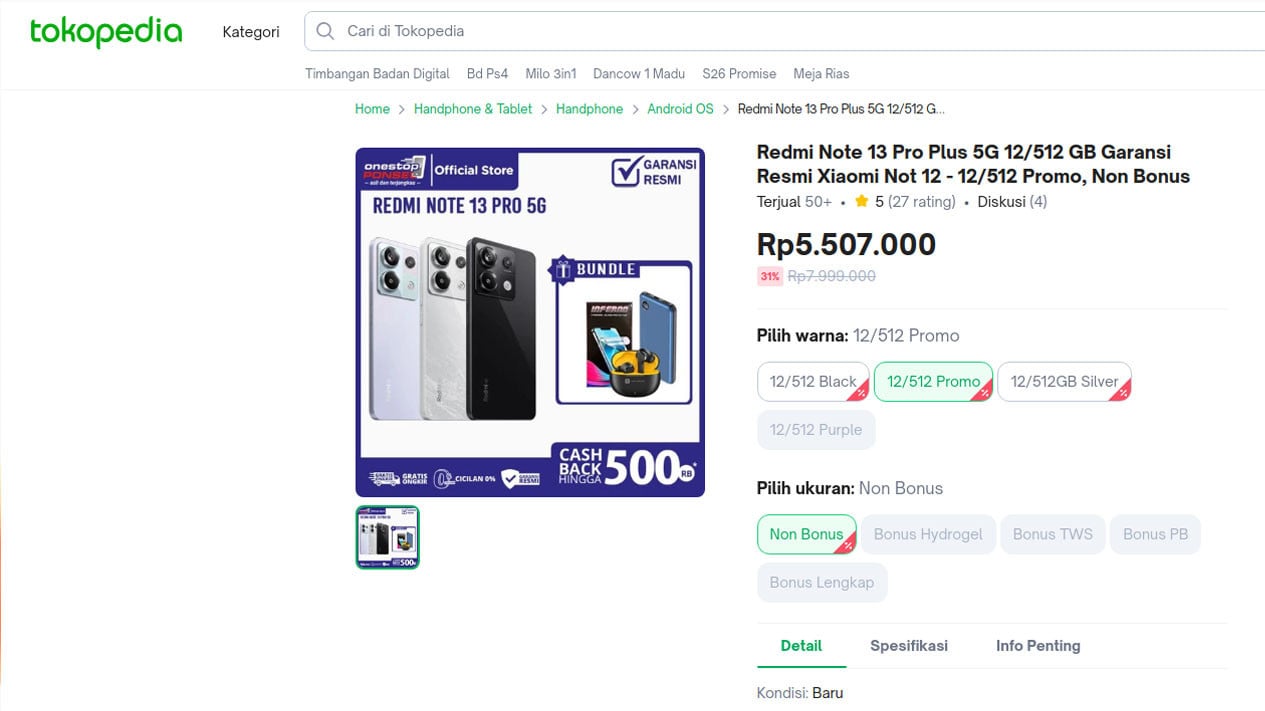Go to Handphone & Tablet breadcrumb
This screenshot has width=1265, height=711.
(473, 109)
